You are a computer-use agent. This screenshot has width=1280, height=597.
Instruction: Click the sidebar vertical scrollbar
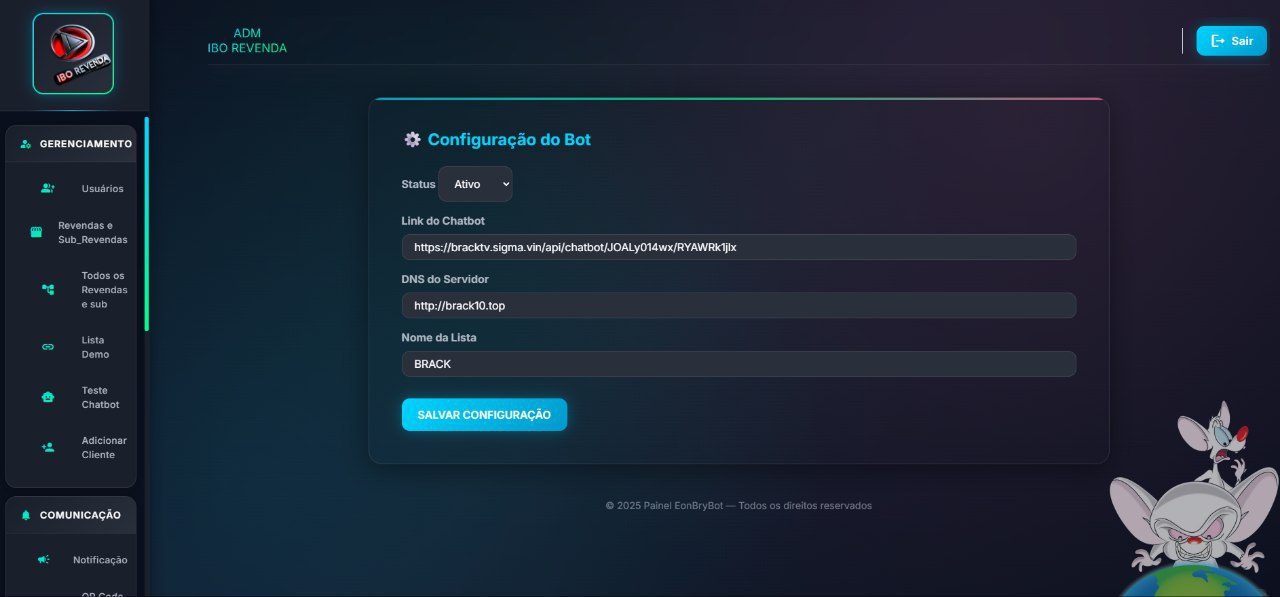point(146,224)
